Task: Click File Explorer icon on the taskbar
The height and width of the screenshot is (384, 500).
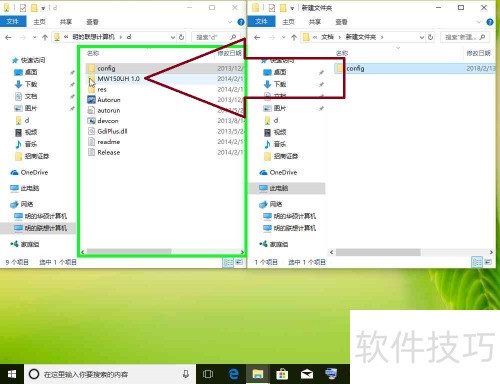Action: pyautogui.click(x=258, y=374)
